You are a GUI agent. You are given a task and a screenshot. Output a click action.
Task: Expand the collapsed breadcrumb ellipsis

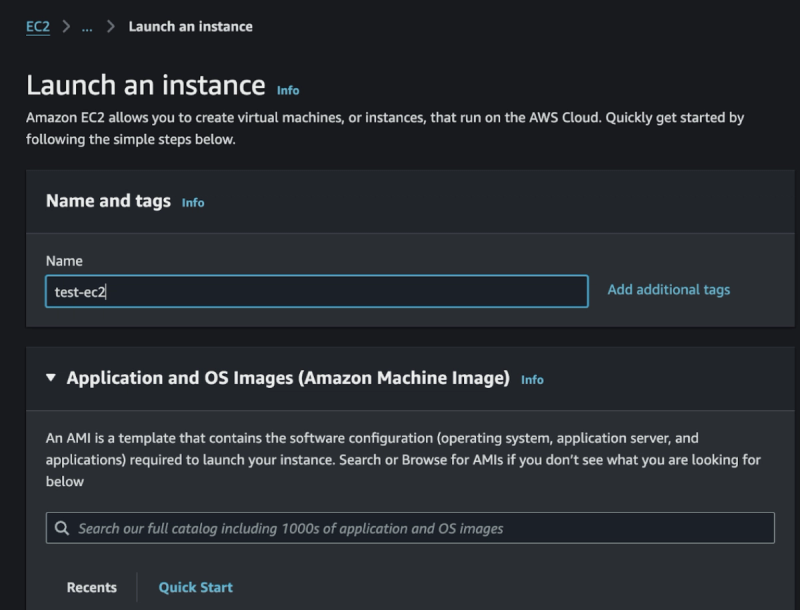coord(87,27)
